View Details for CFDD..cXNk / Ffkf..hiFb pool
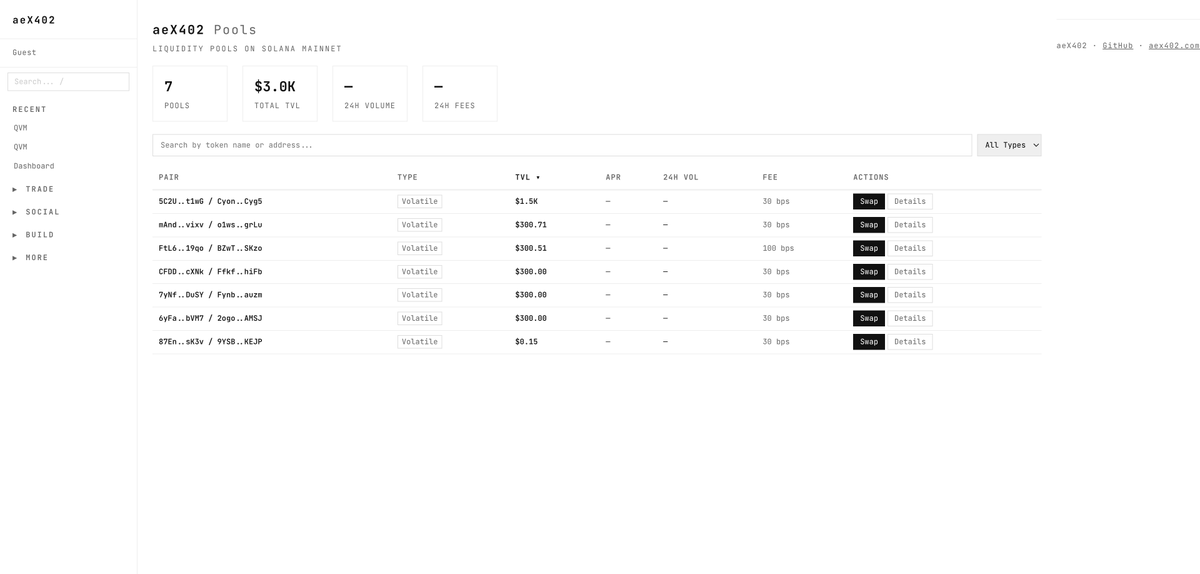Viewport: 1200px width, 574px height. (910, 272)
